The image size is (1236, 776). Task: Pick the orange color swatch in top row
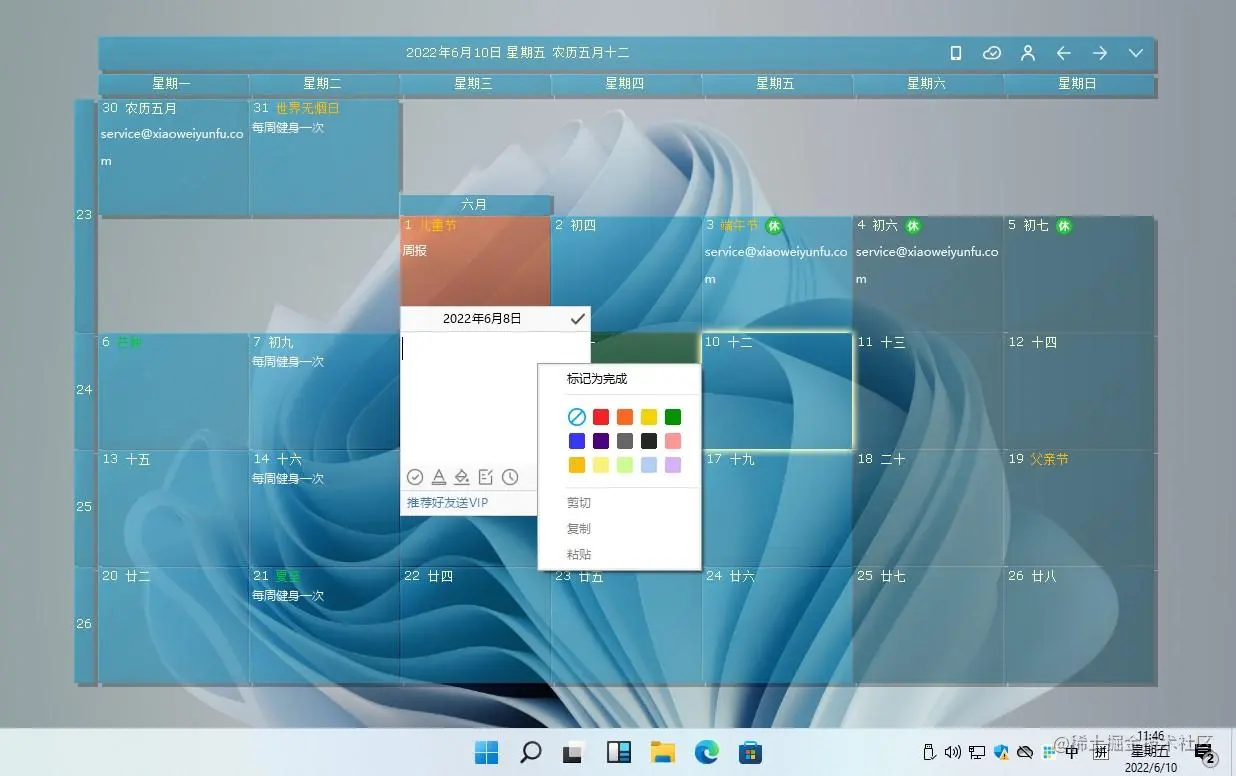[625, 417]
